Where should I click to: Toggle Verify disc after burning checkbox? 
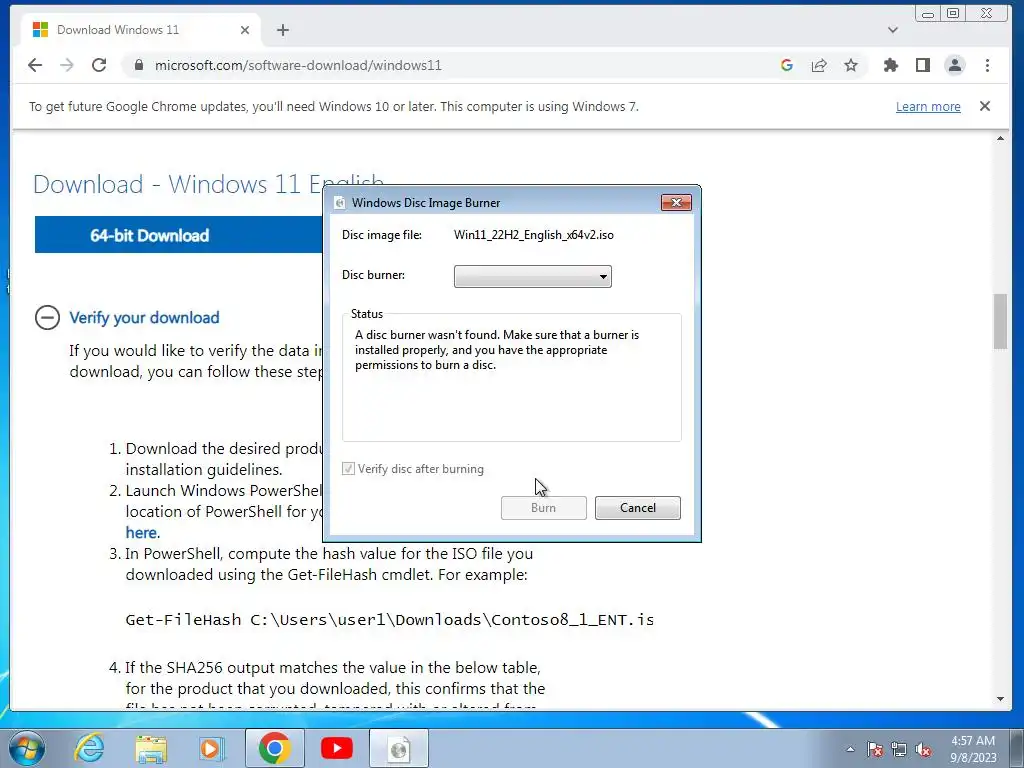click(x=348, y=469)
